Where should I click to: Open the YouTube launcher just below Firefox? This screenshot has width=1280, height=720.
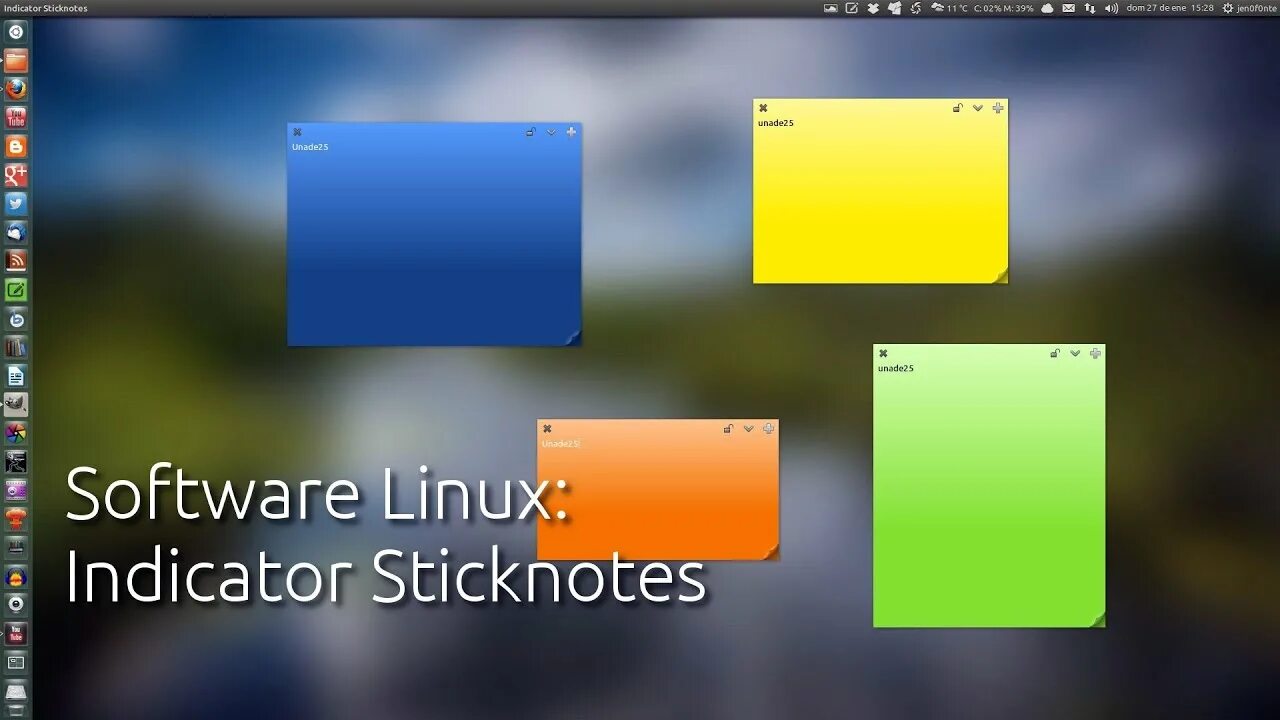coord(15,118)
